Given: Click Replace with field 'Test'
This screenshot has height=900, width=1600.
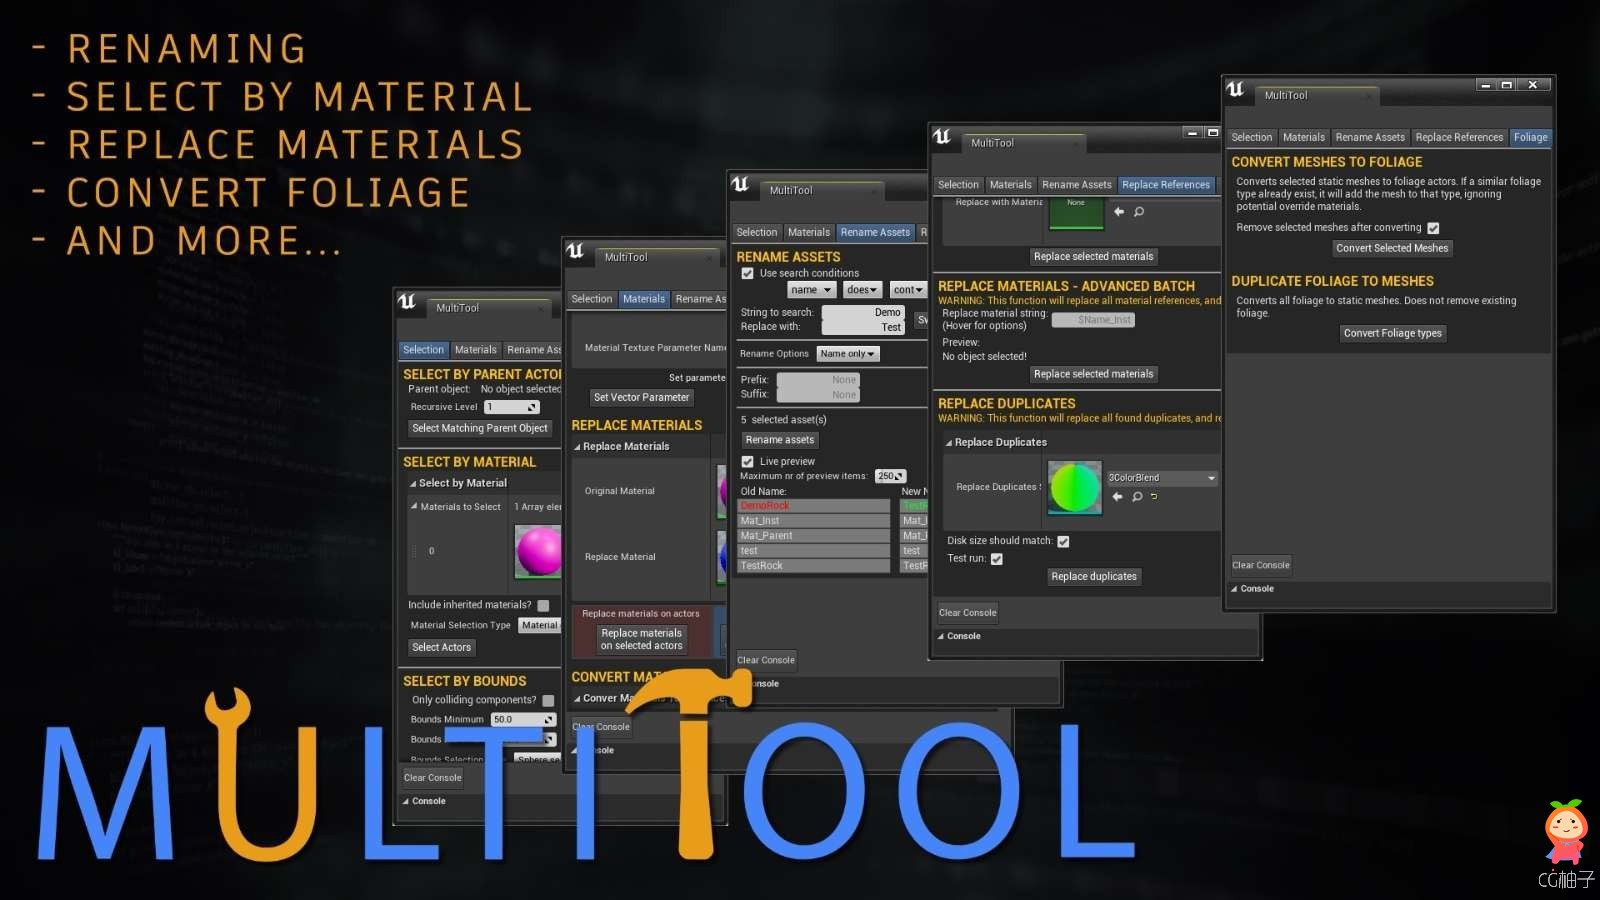Looking at the screenshot, I should point(862,328).
